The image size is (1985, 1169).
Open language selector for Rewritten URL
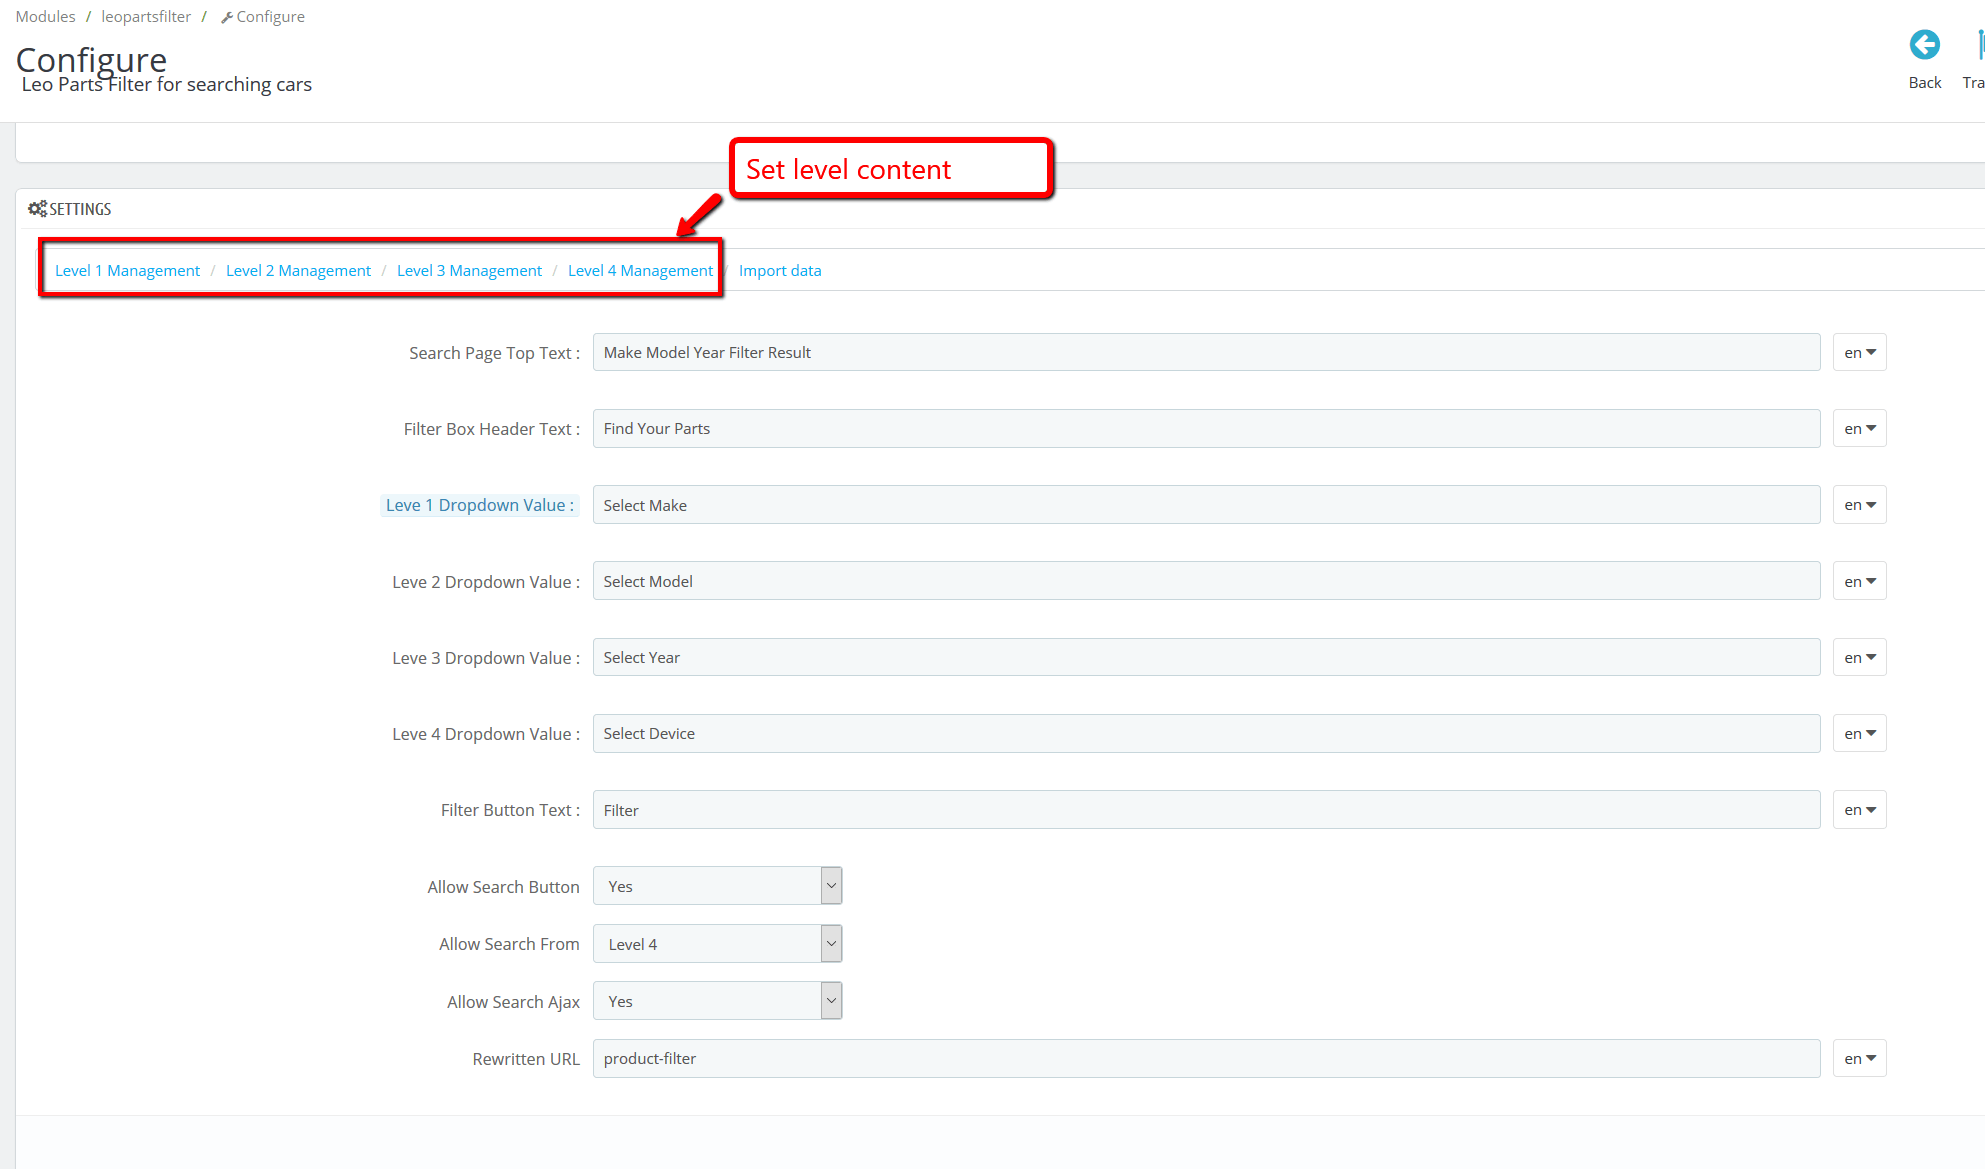coord(1859,1059)
